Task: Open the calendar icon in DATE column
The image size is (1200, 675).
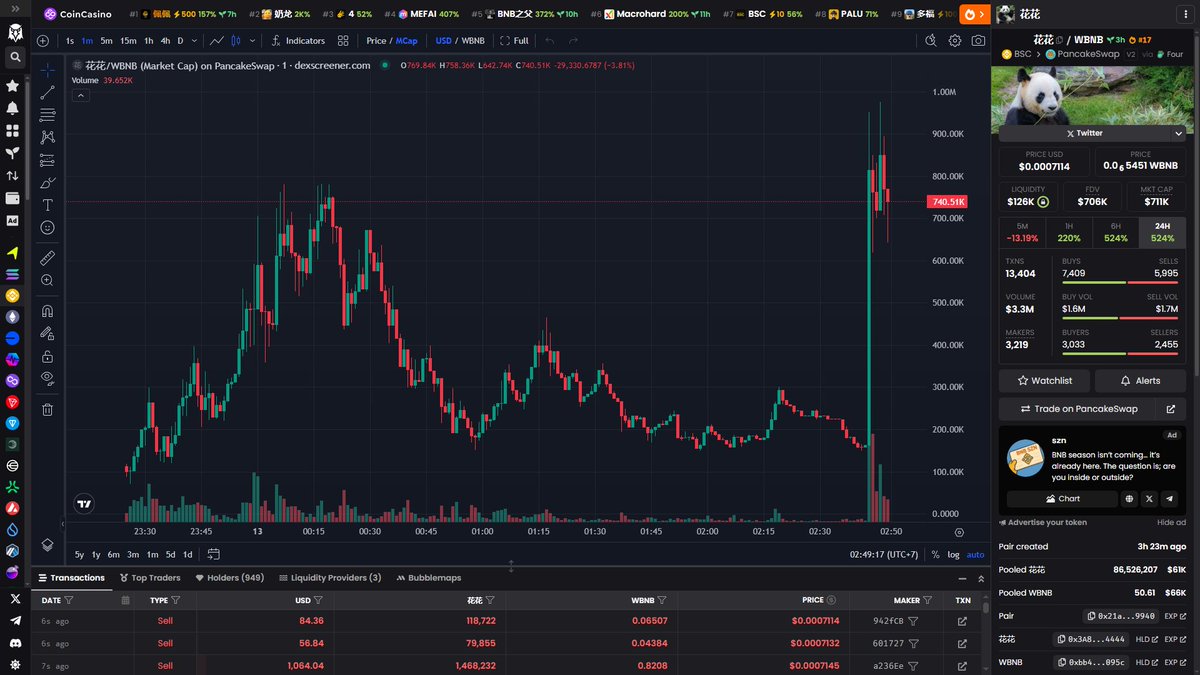Action: (125, 600)
